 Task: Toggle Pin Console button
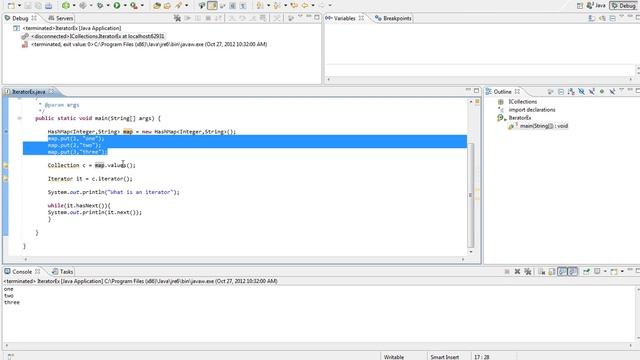pyautogui.click(x=586, y=271)
